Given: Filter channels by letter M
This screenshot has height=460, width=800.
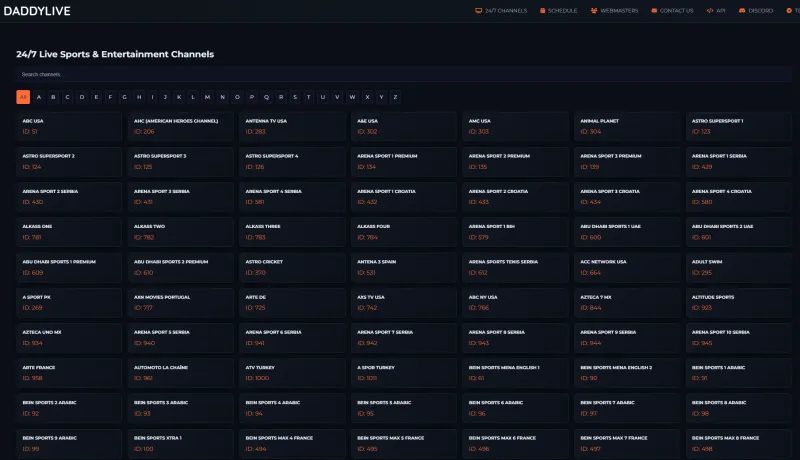Looking at the screenshot, I should pyautogui.click(x=207, y=97).
